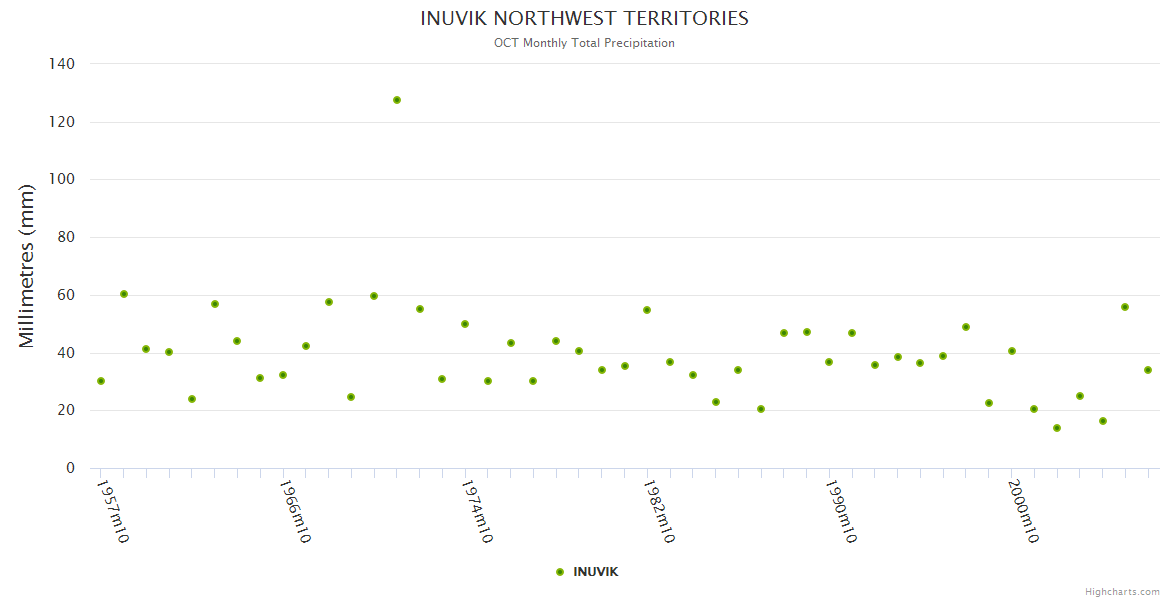Click the first data point above 1957m10
This screenshot has width=1170, height=600.
tap(101, 381)
